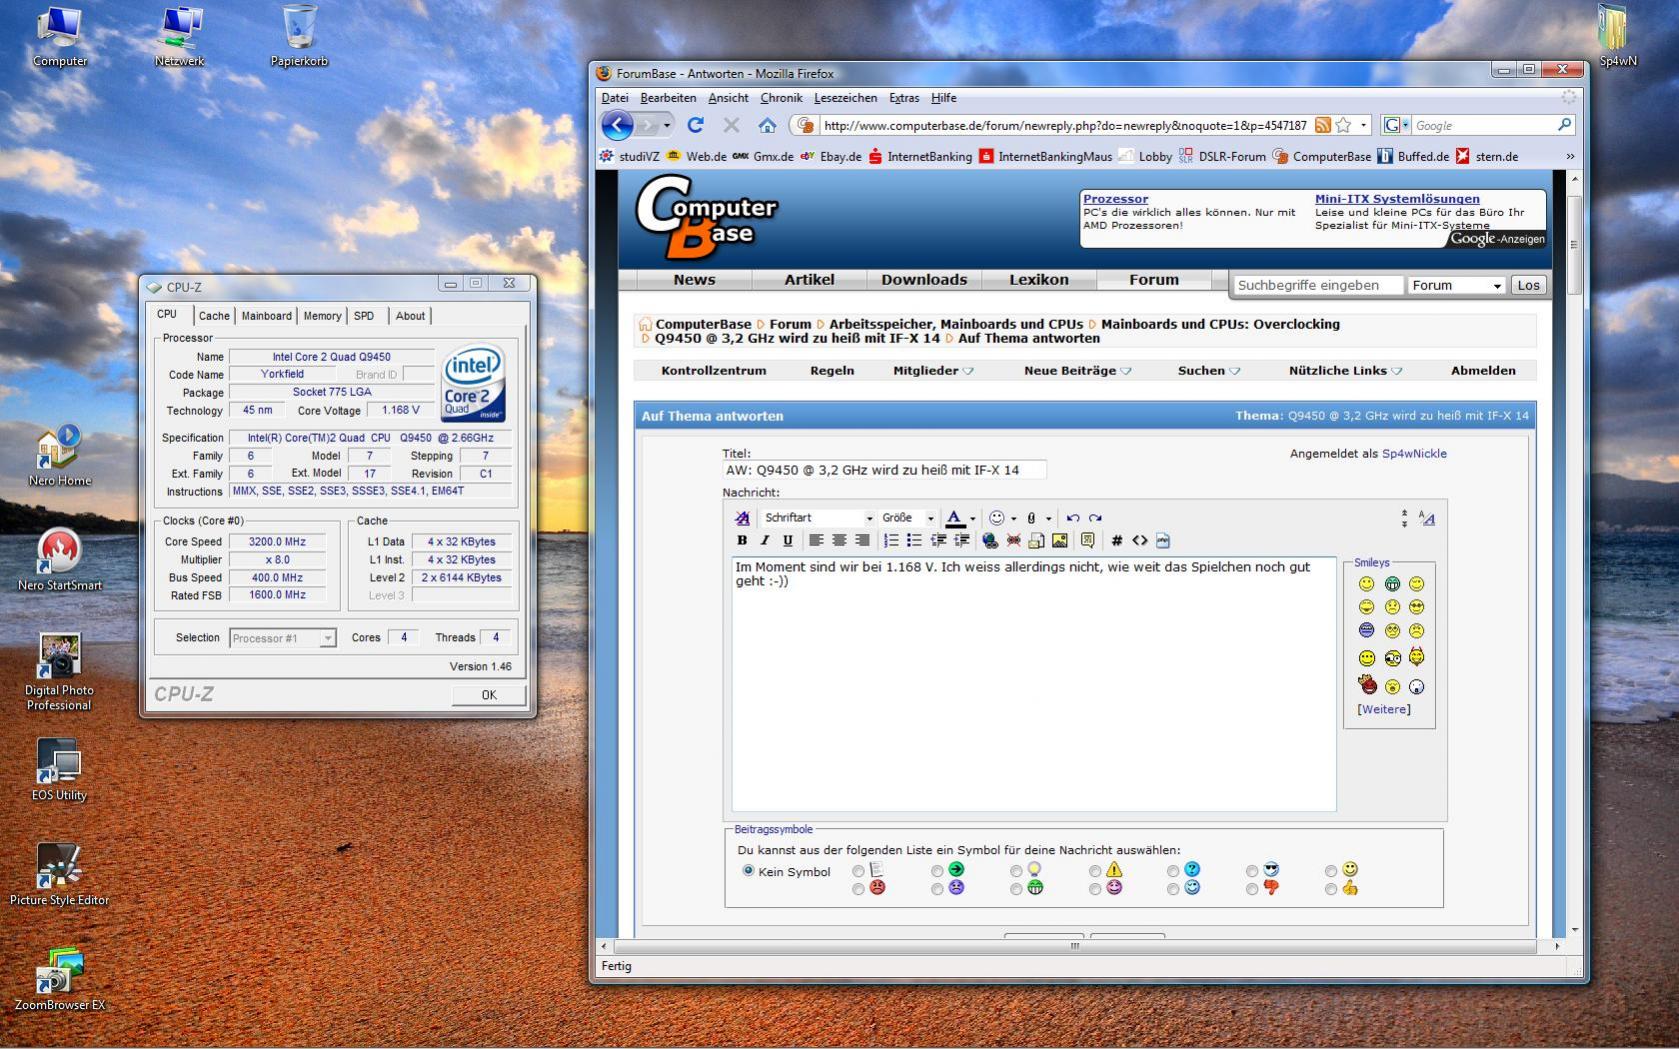This screenshot has width=1679, height=1049.
Task: Go back in Firefox
Action: (x=618, y=125)
